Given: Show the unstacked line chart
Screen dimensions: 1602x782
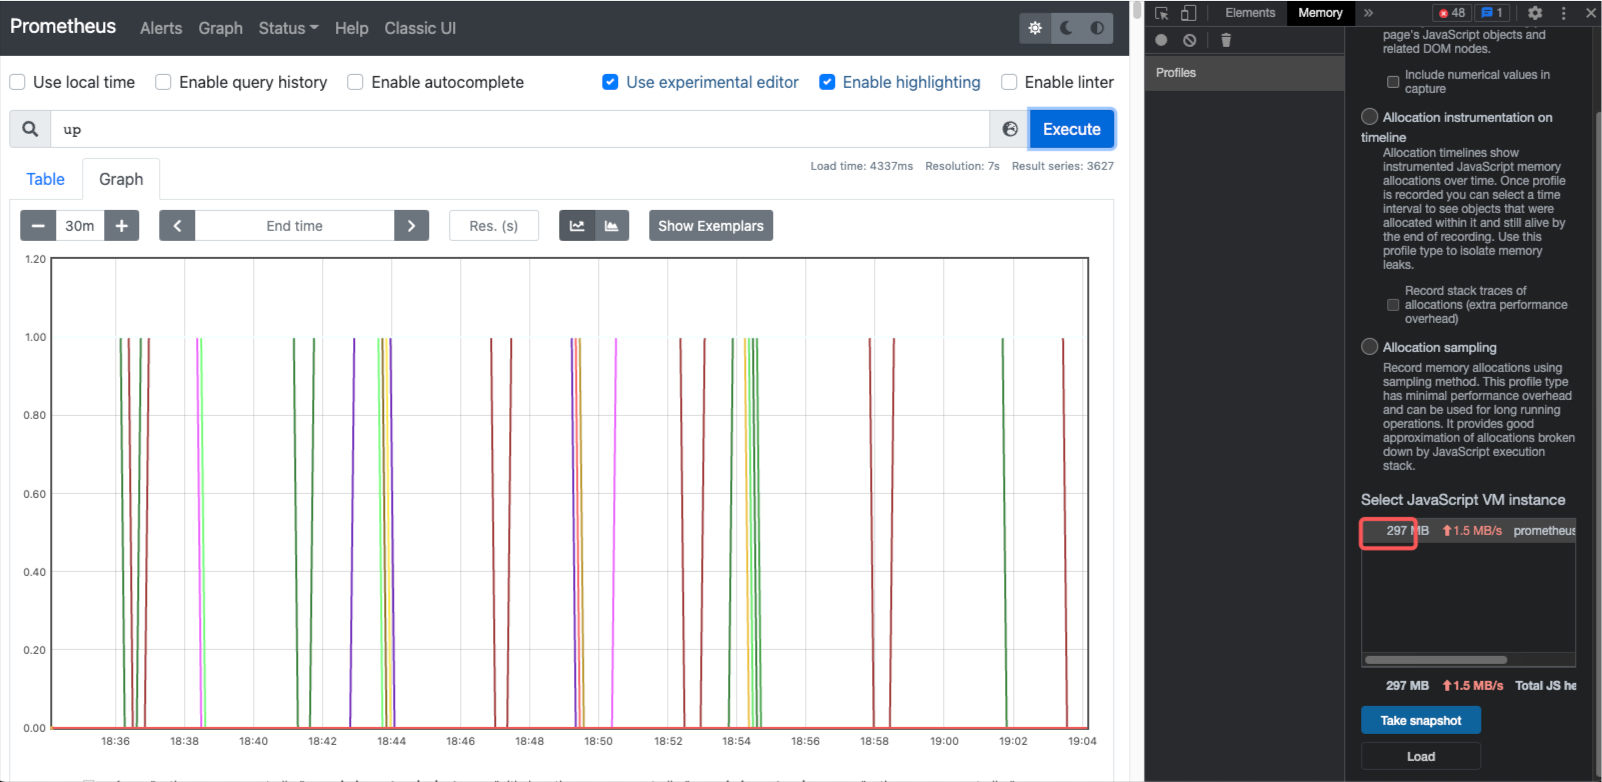Looking at the screenshot, I should [x=577, y=226].
